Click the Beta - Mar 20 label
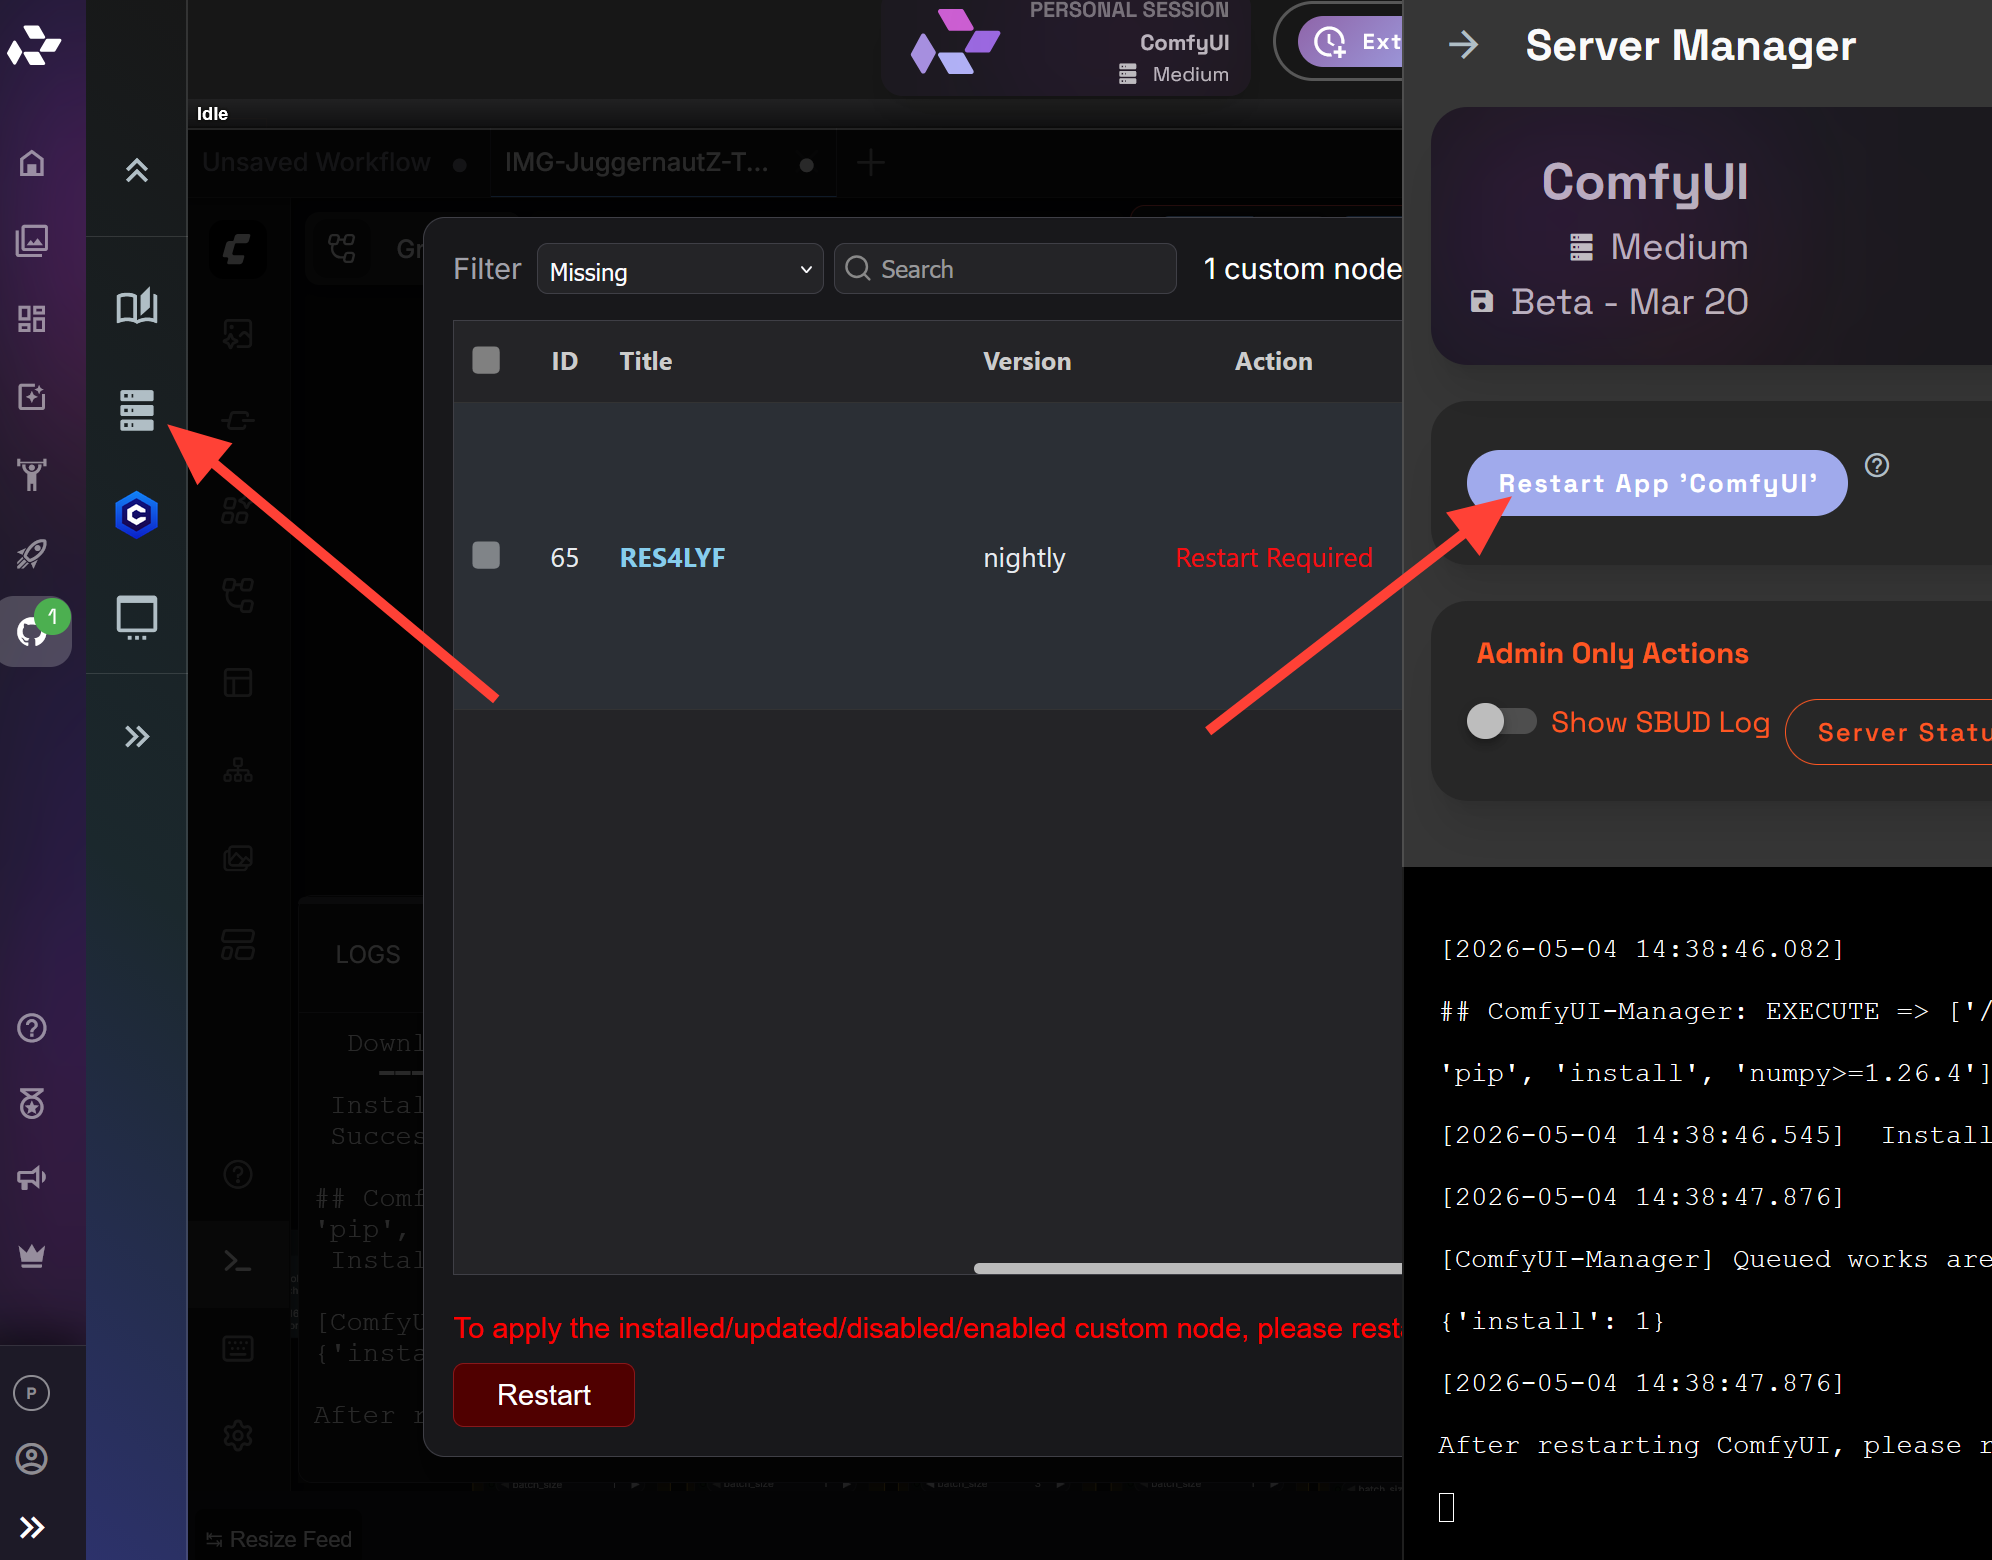 (1629, 301)
